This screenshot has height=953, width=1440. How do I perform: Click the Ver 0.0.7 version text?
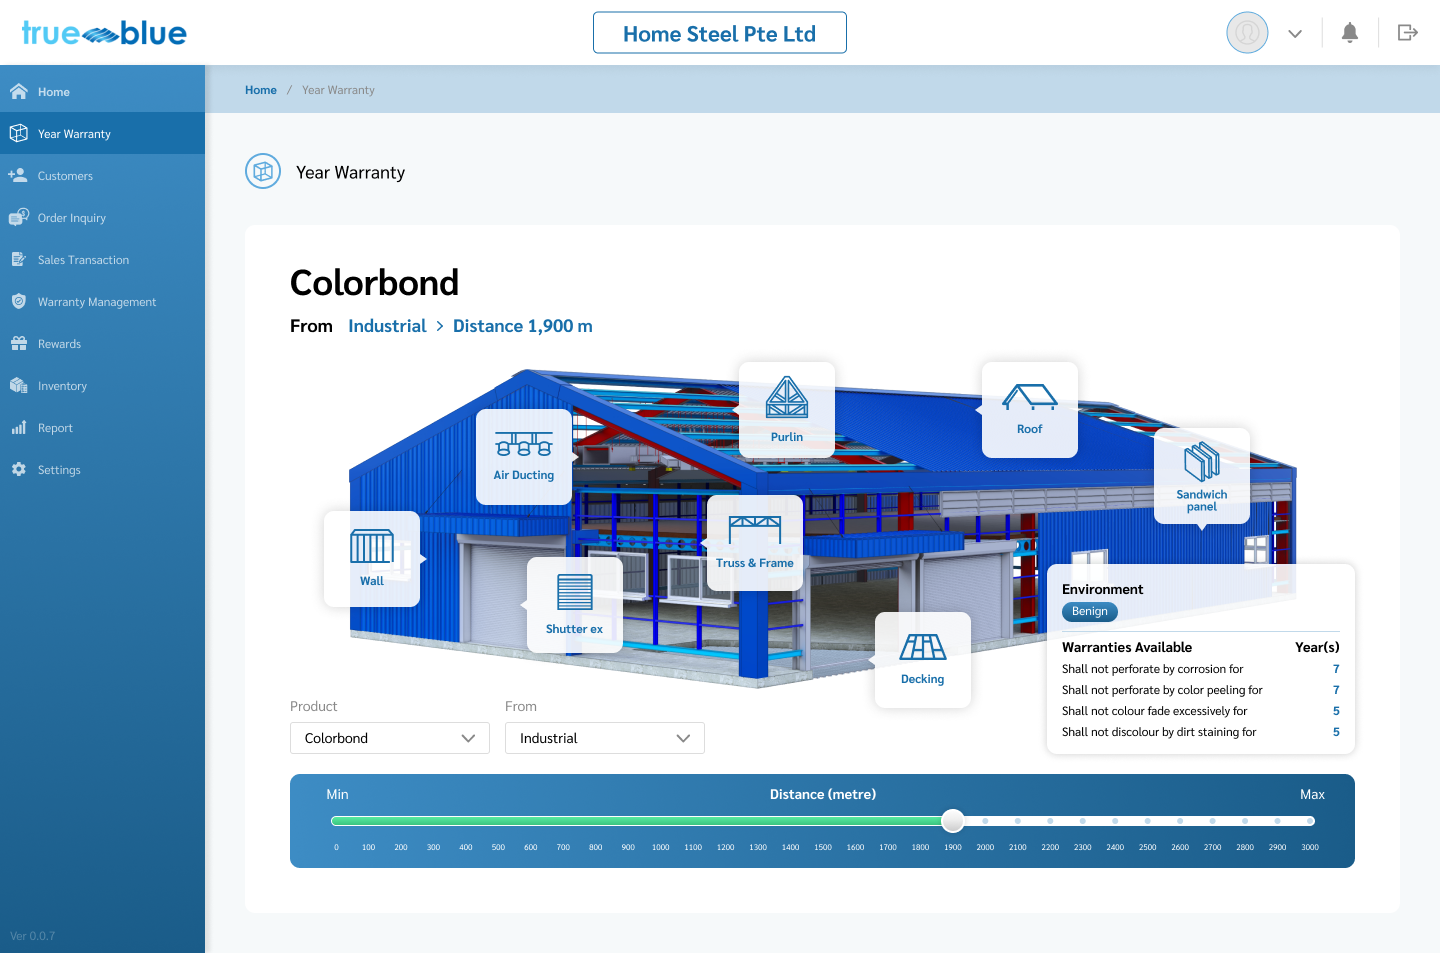pos(33,936)
